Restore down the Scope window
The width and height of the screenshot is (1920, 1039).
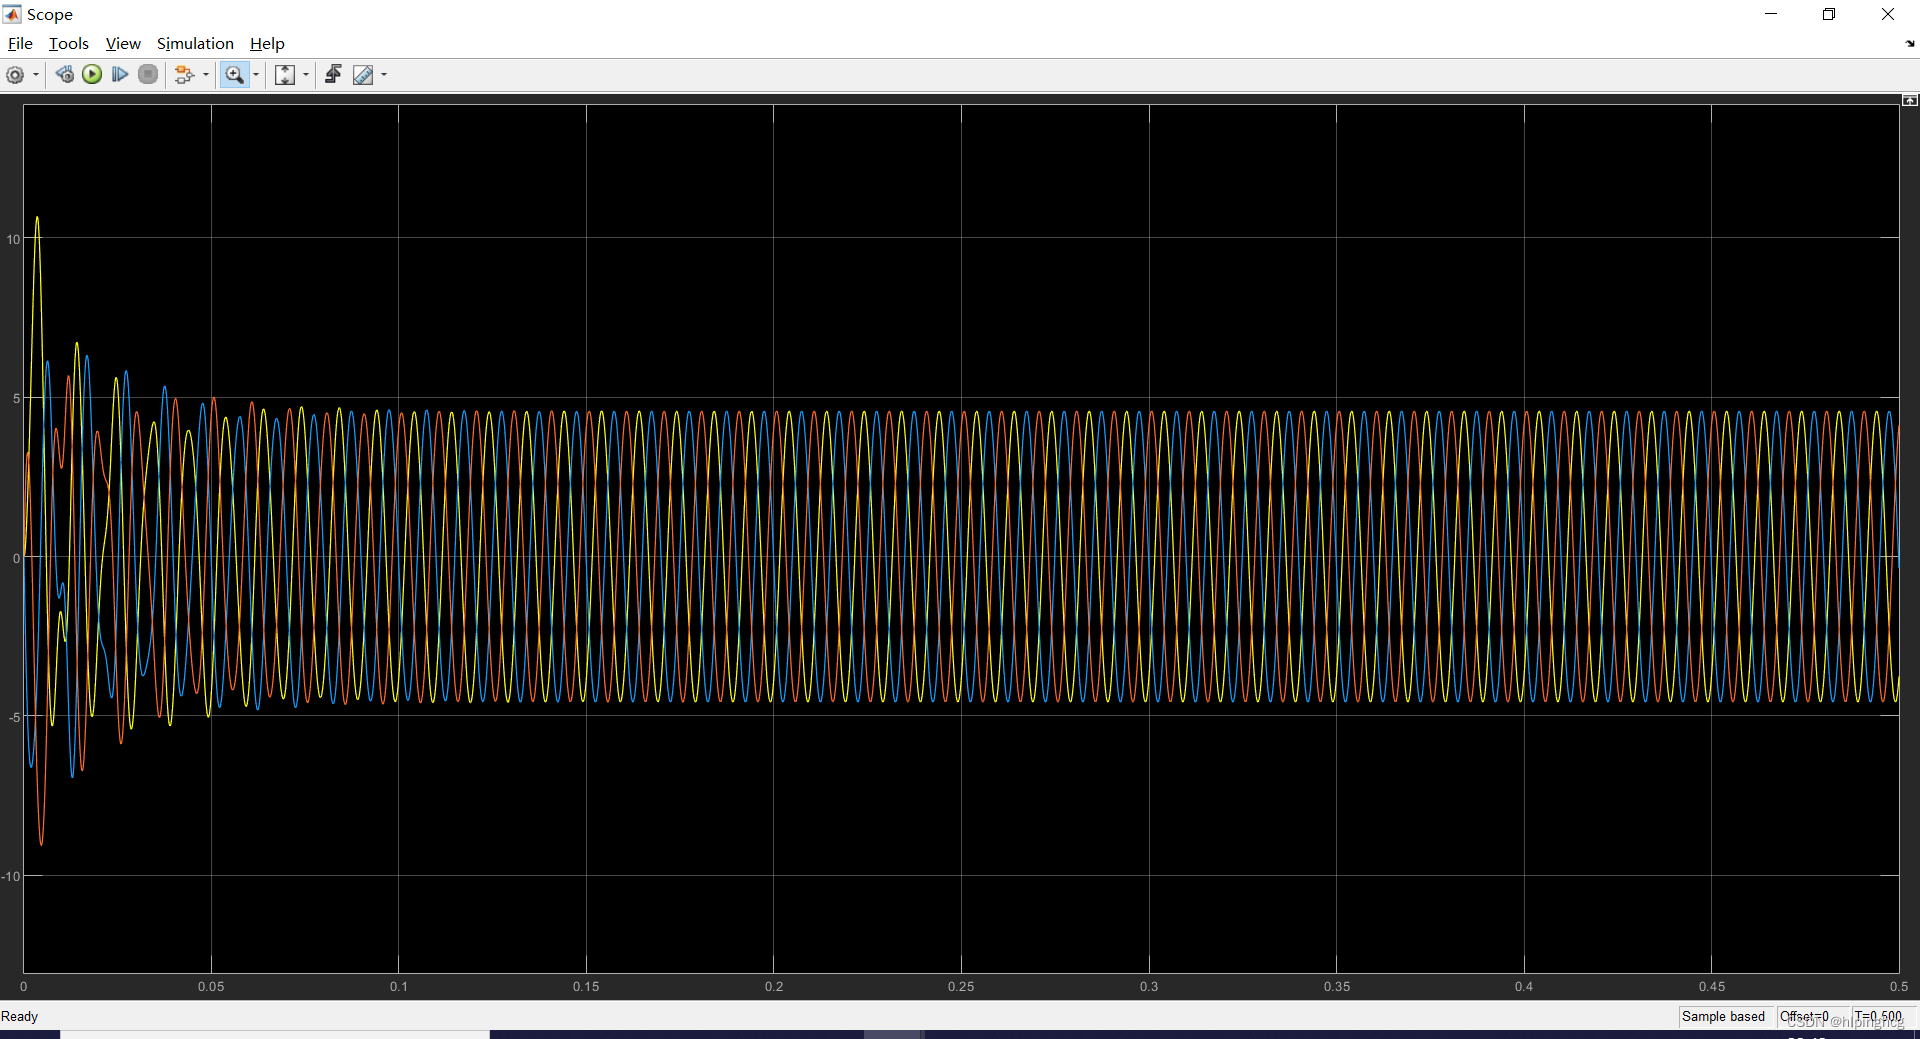click(x=1829, y=14)
